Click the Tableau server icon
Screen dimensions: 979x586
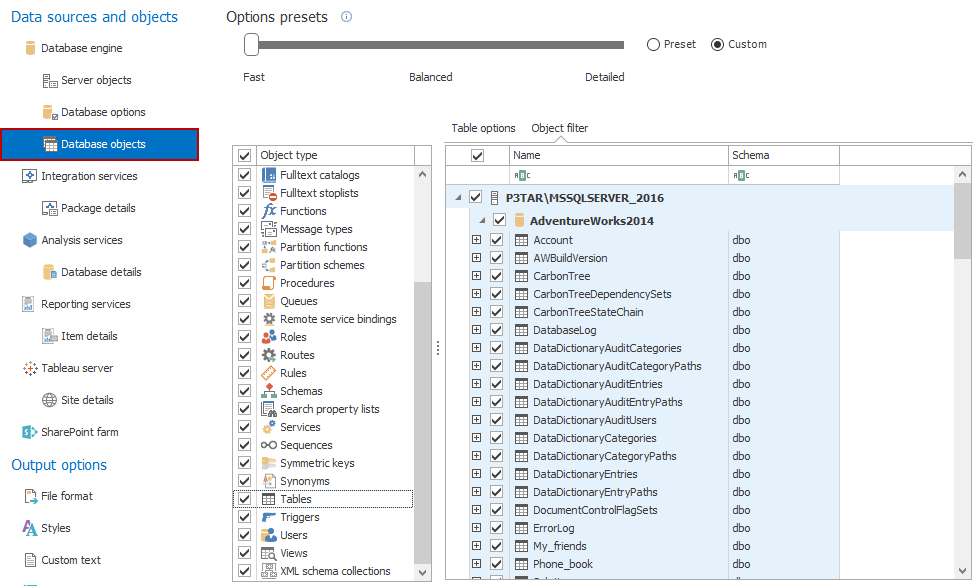[30, 368]
